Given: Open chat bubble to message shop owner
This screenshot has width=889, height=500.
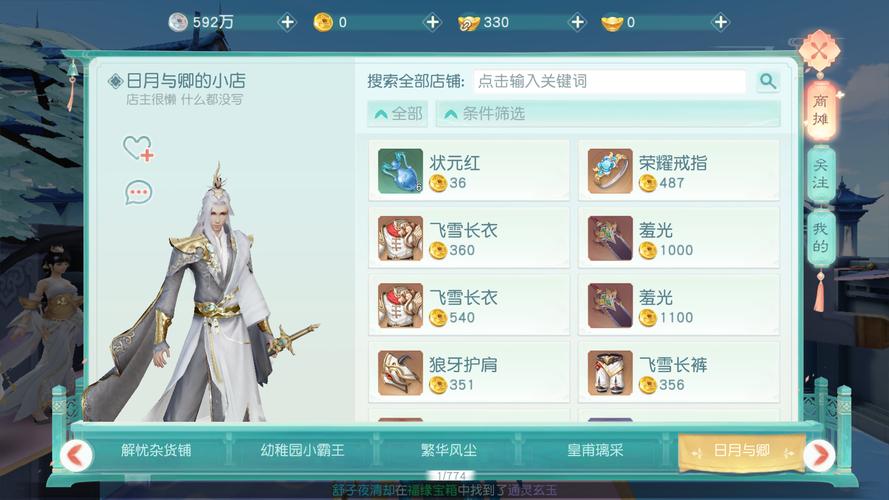Looking at the screenshot, I should click(138, 193).
